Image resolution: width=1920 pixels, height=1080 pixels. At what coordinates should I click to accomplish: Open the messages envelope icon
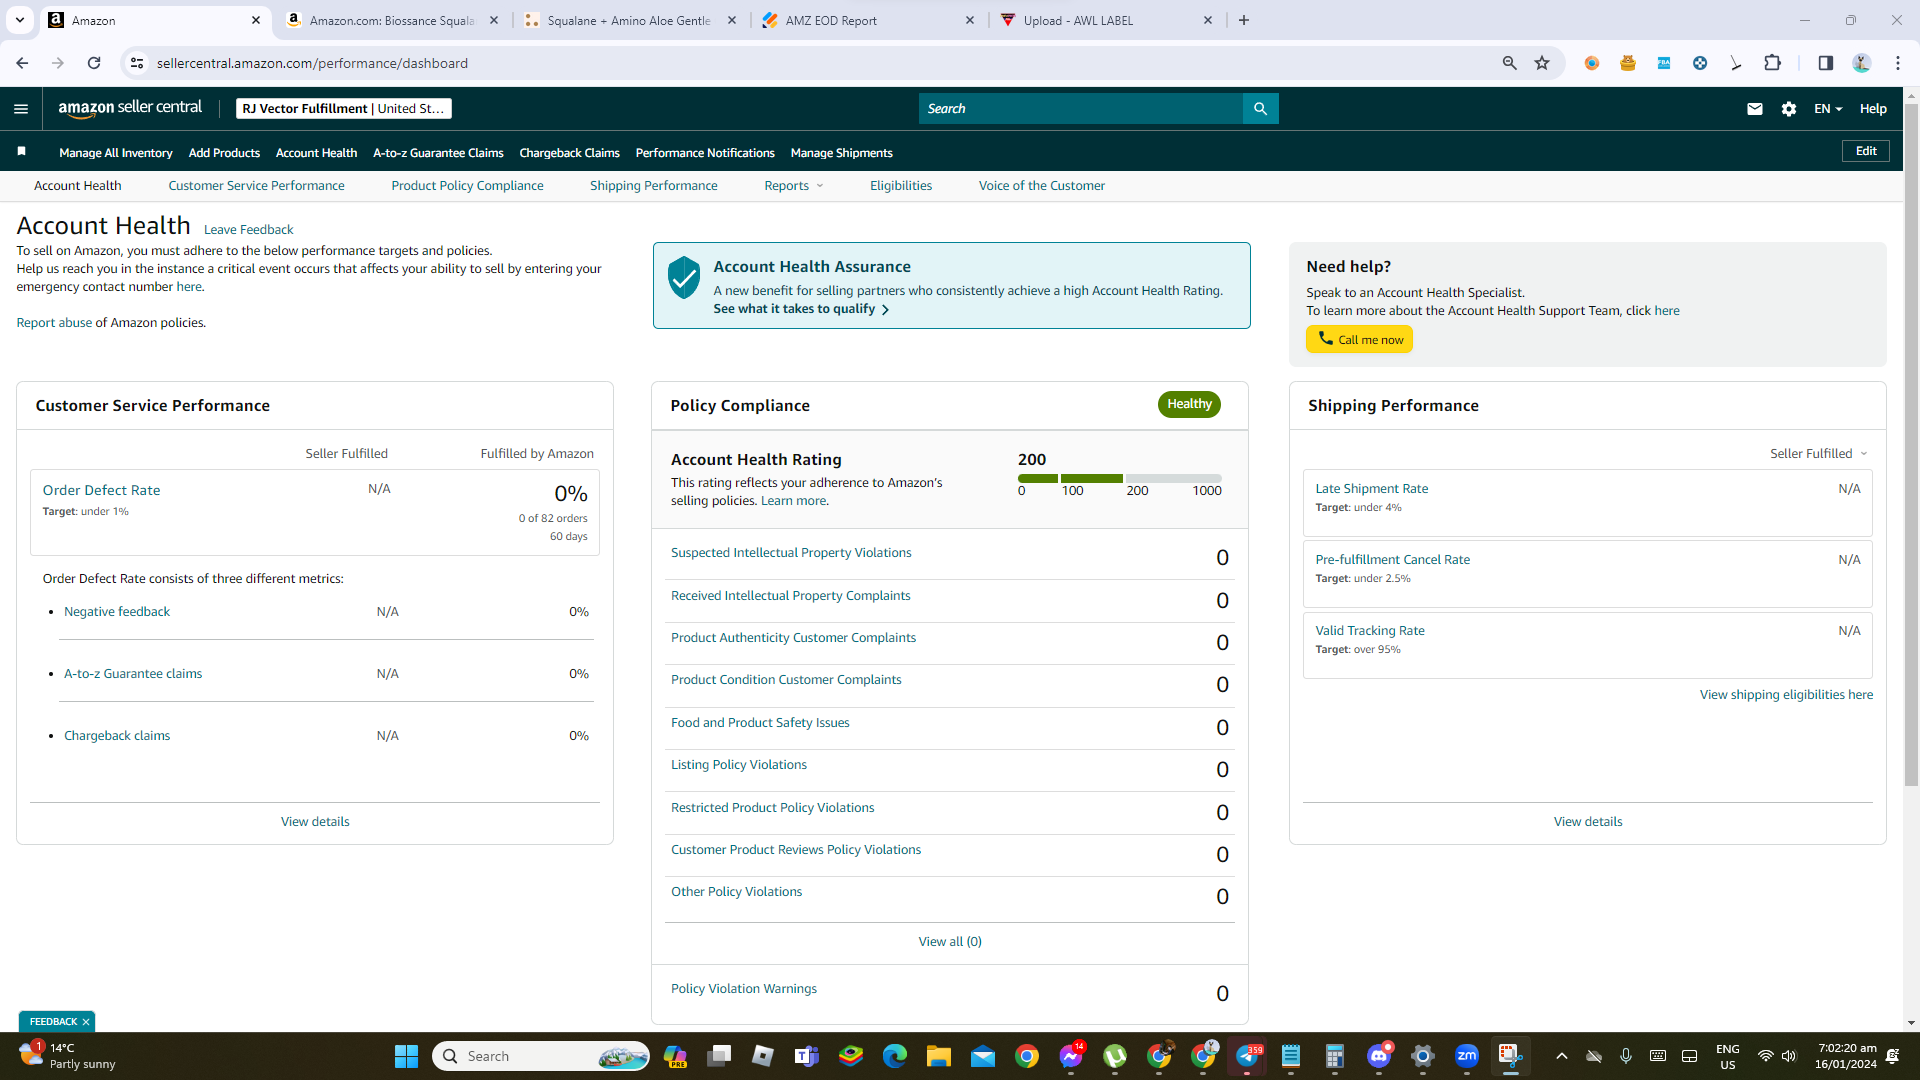click(1754, 109)
